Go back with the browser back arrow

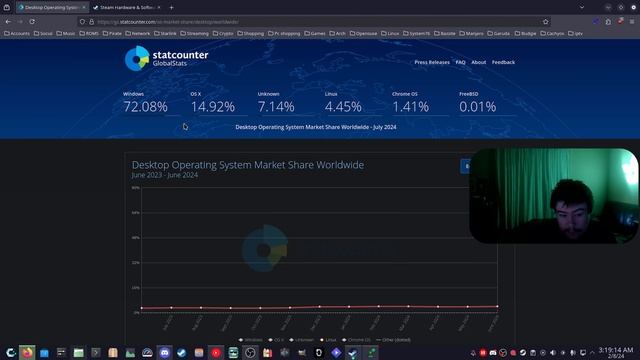point(8,22)
